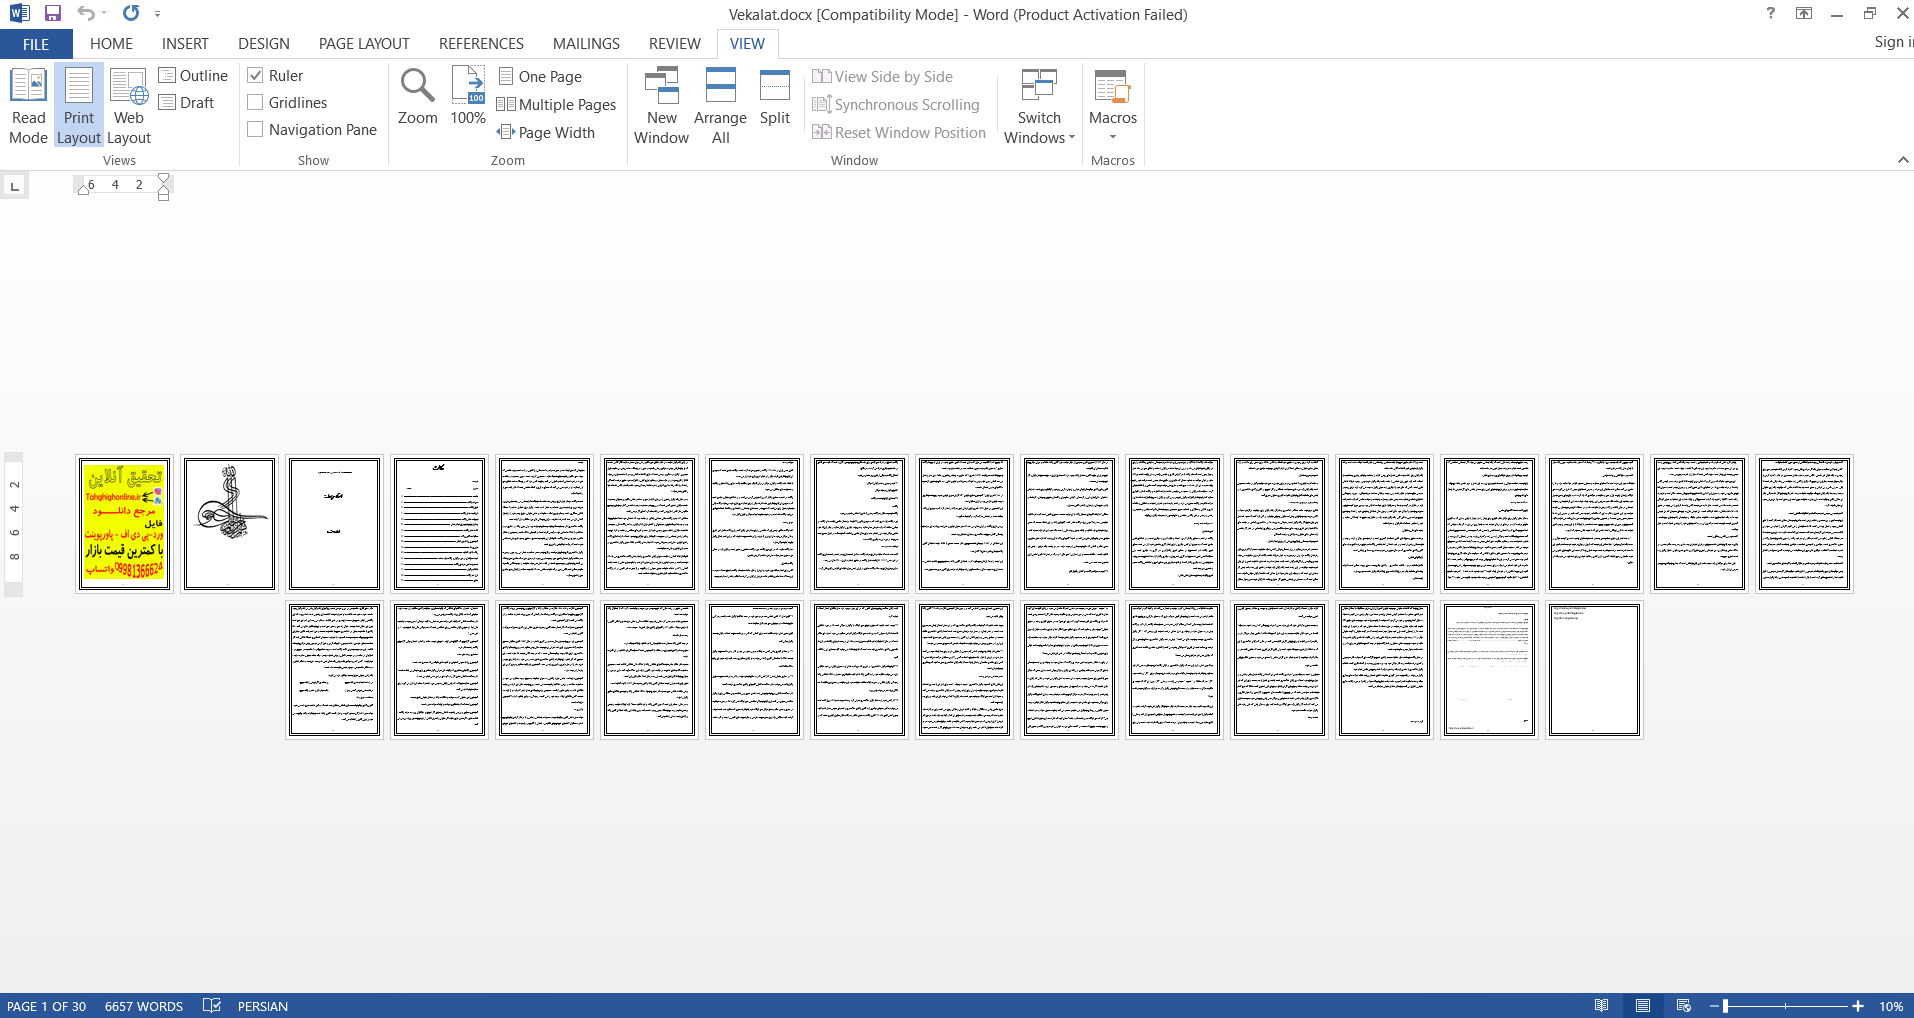Open Ribbon Display Options

tap(1804, 14)
